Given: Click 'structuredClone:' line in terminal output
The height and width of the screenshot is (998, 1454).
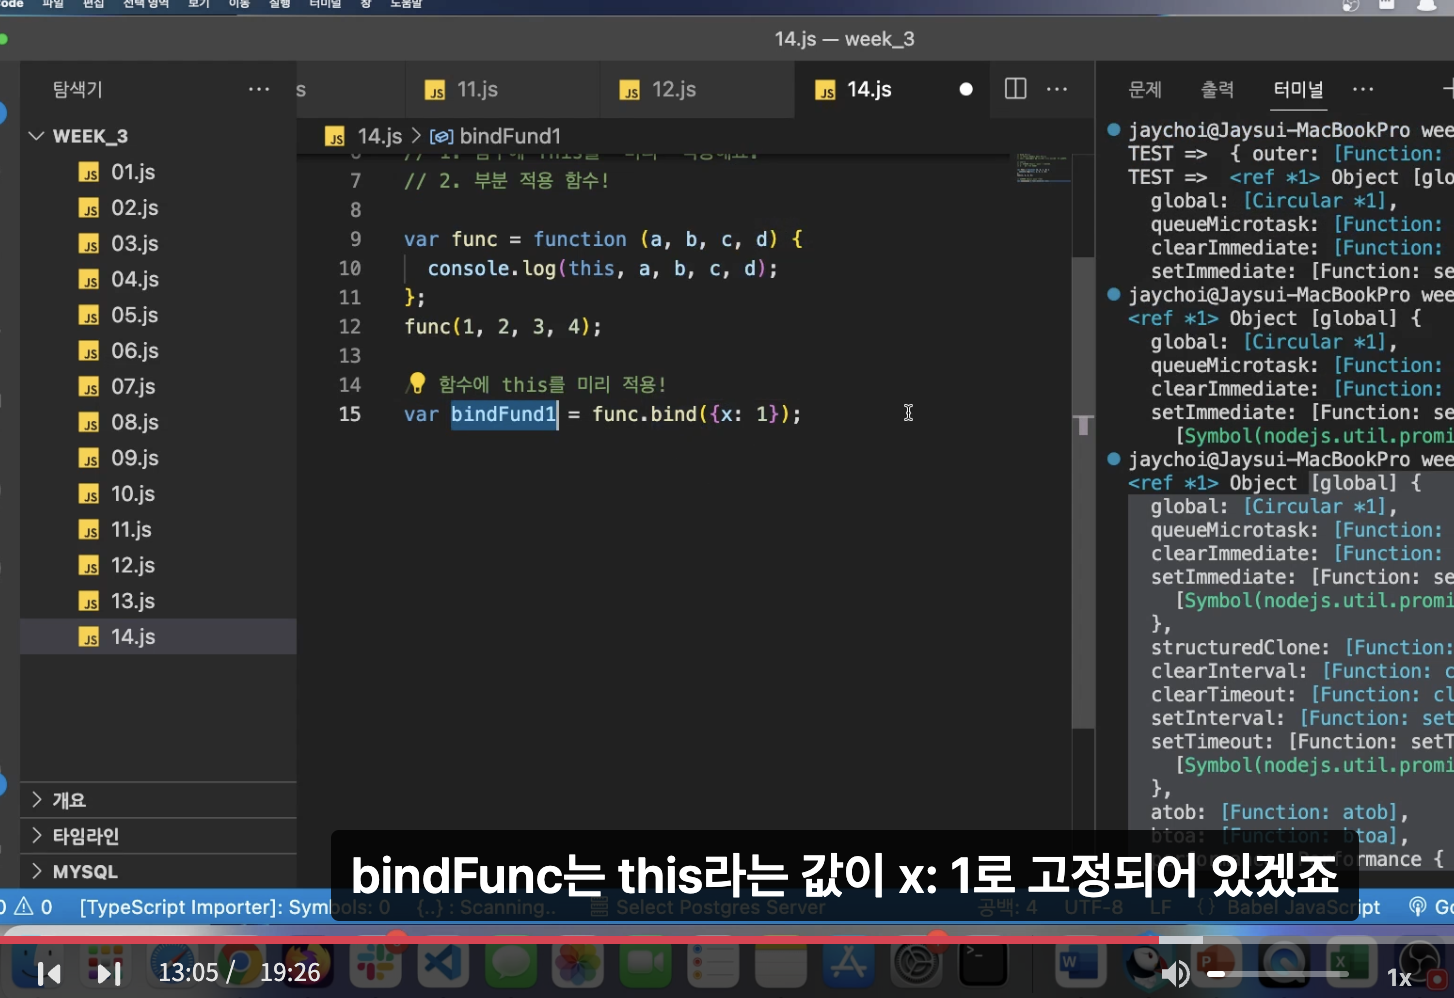Looking at the screenshot, I should click(1301, 648).
